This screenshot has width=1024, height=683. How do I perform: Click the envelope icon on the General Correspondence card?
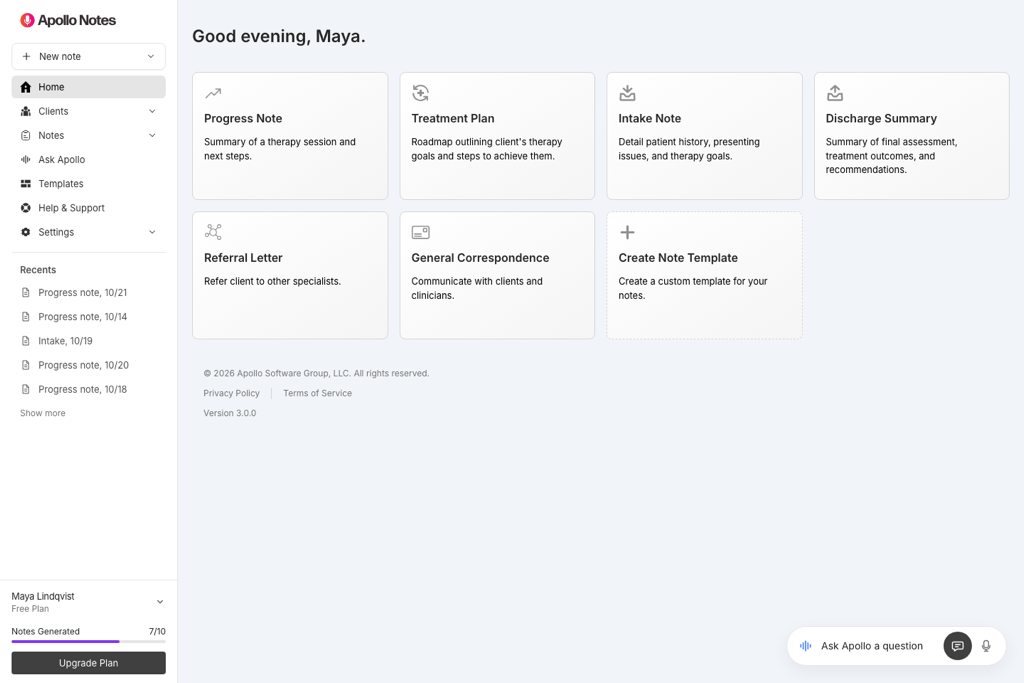(421, 232)
